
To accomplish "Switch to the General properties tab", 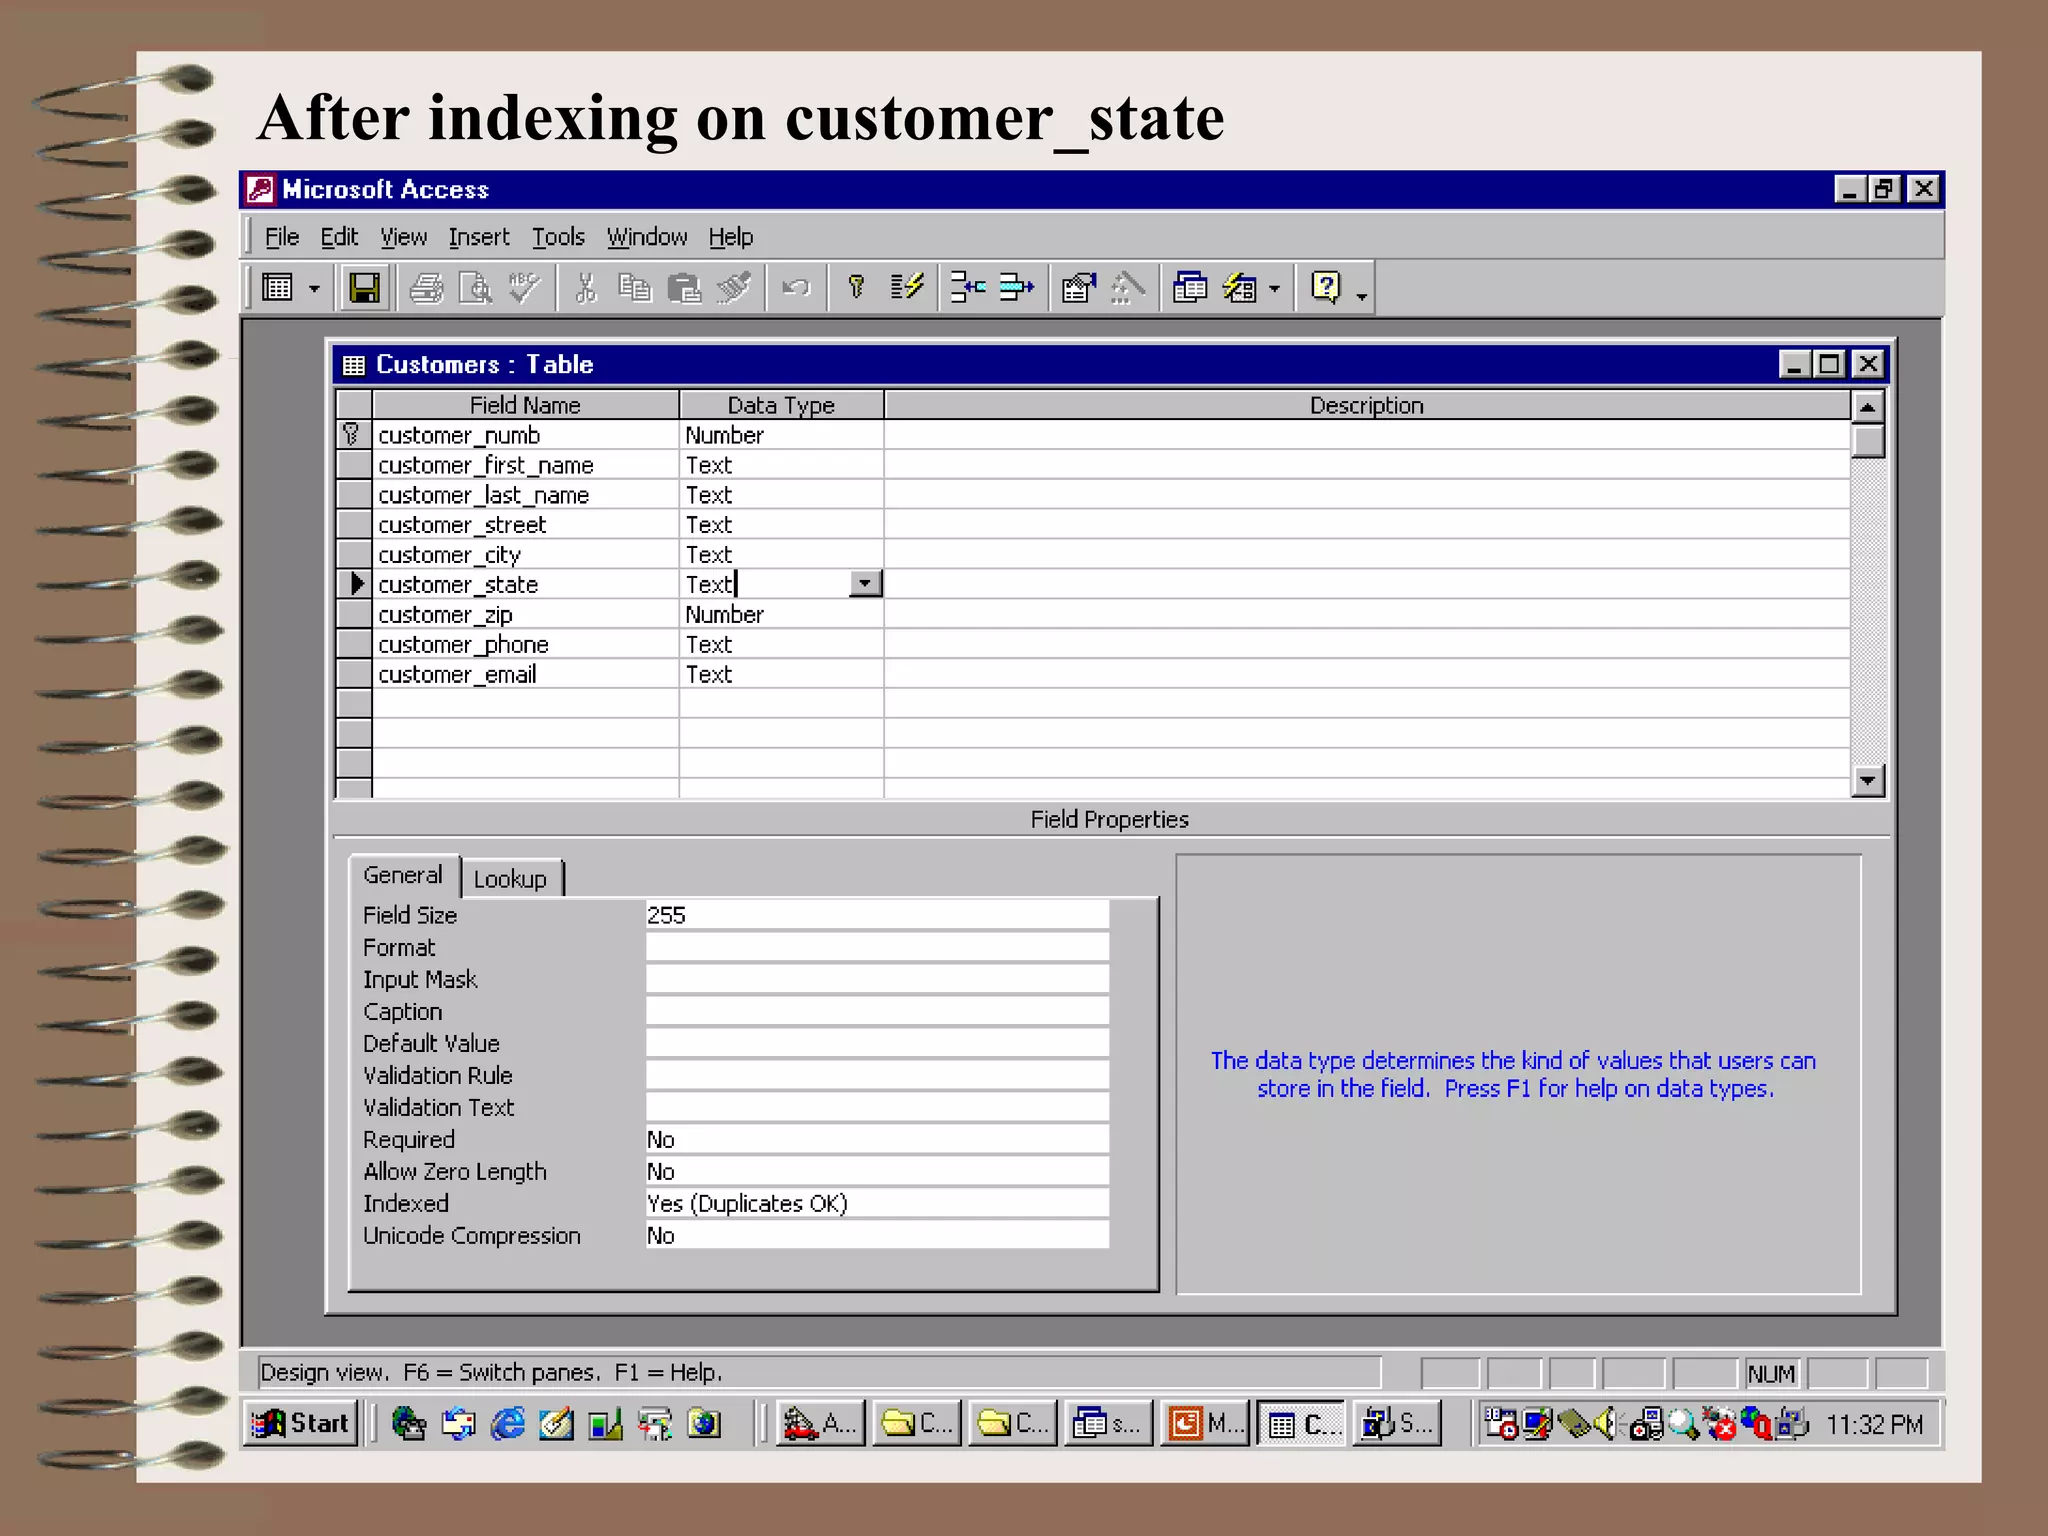I will [403, 875].
